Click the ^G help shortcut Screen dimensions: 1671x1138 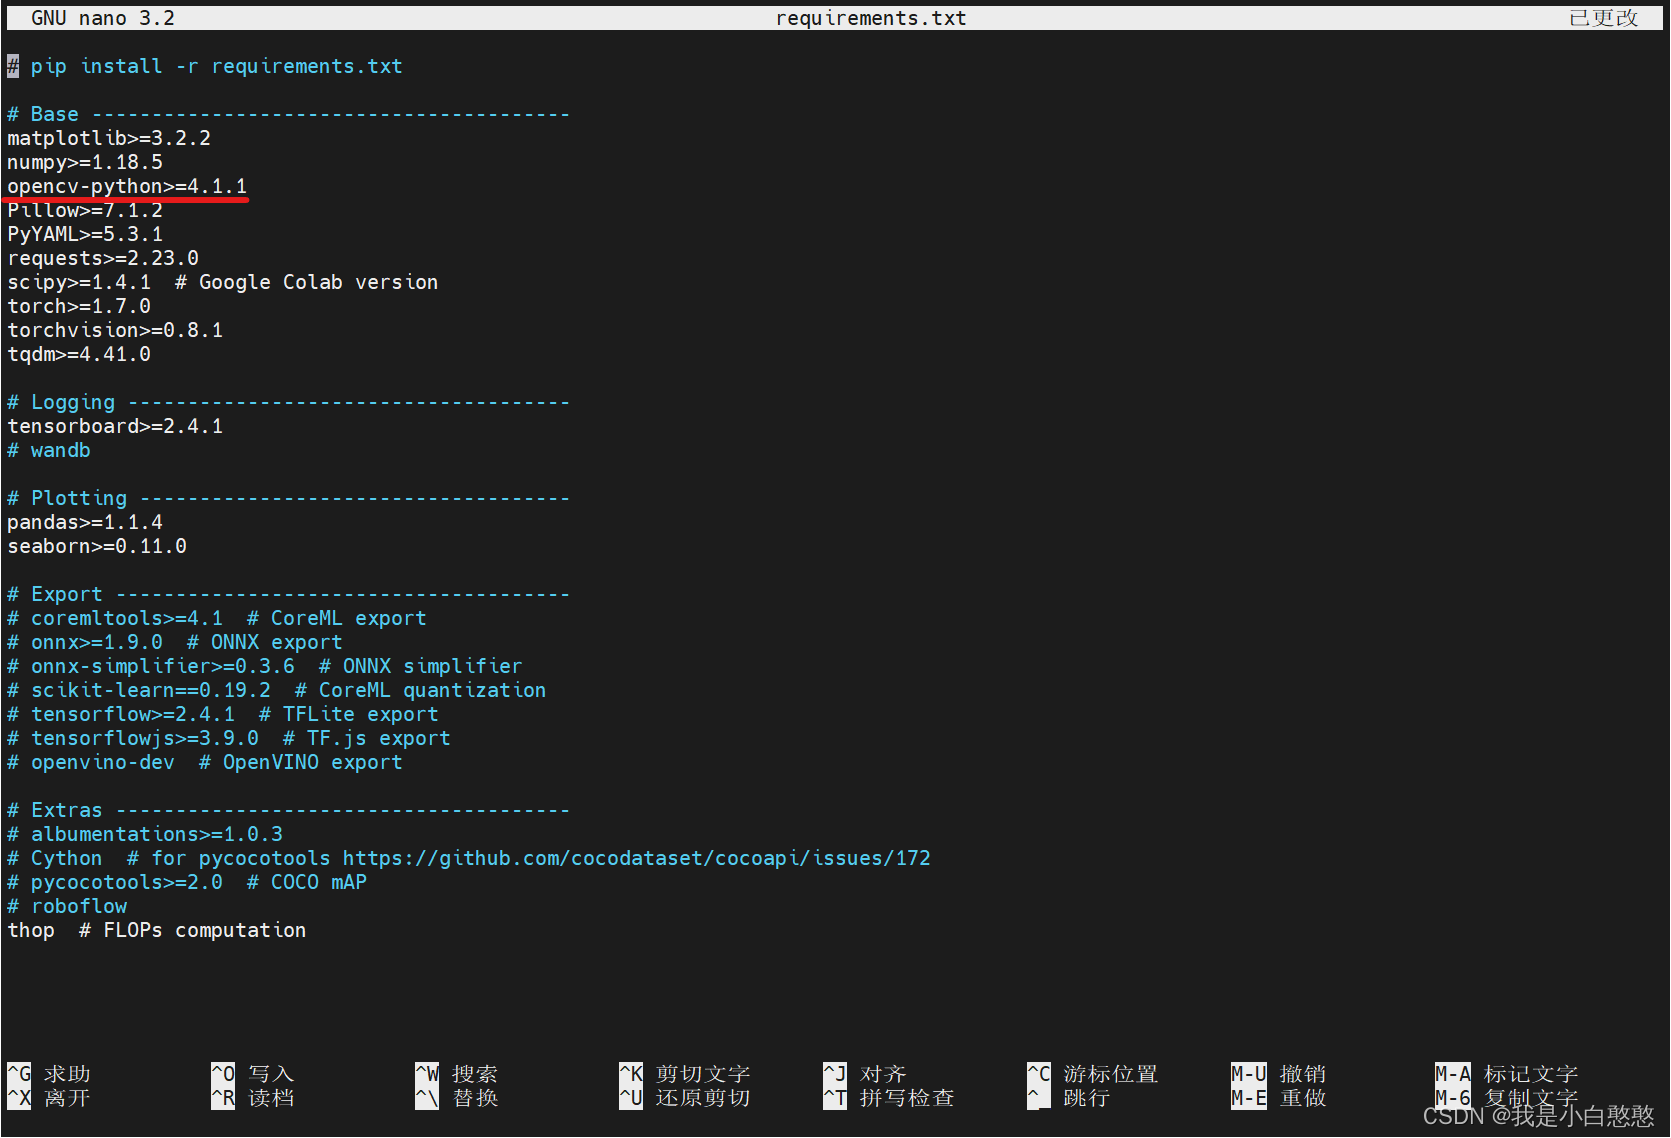[49, 1074]
